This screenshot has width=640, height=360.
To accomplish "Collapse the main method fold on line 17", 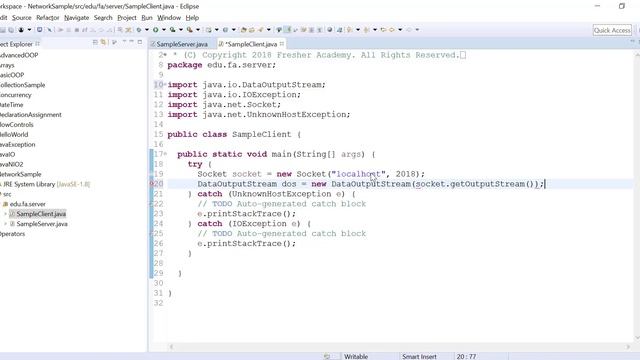I will click(164, 154).
